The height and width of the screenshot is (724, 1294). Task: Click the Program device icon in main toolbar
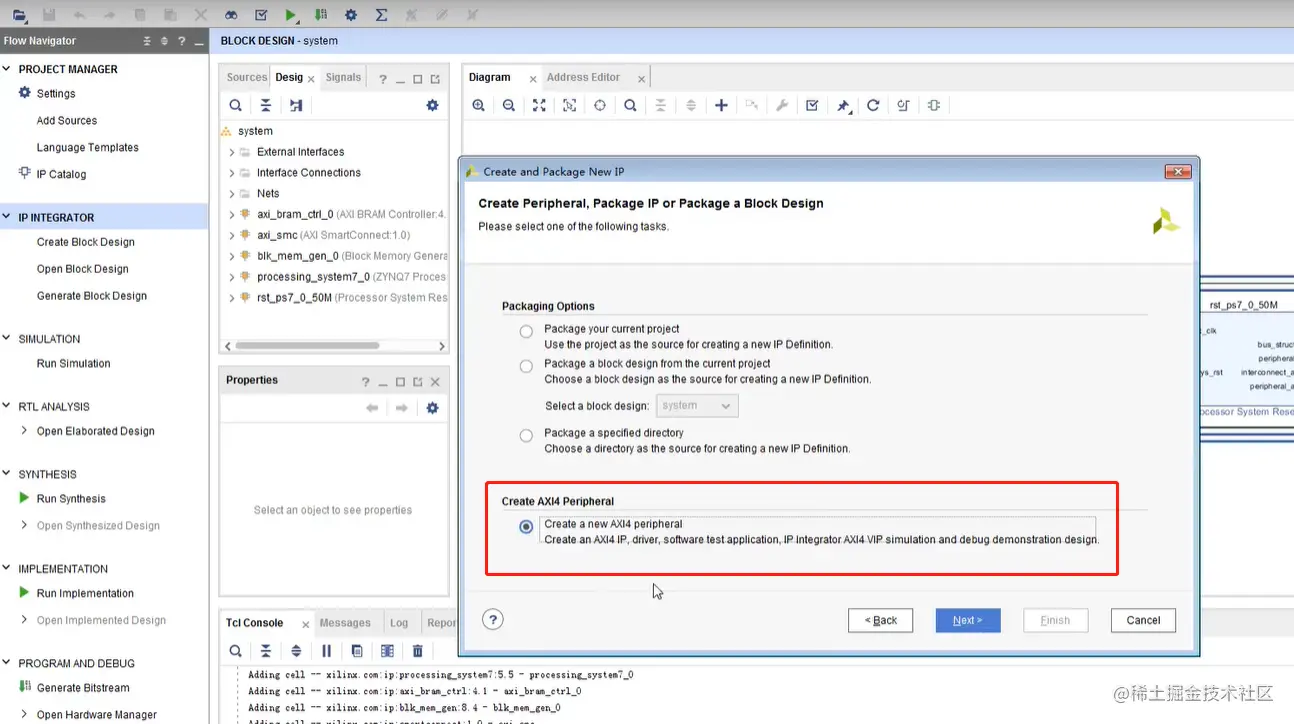click(x=320, y=15)
